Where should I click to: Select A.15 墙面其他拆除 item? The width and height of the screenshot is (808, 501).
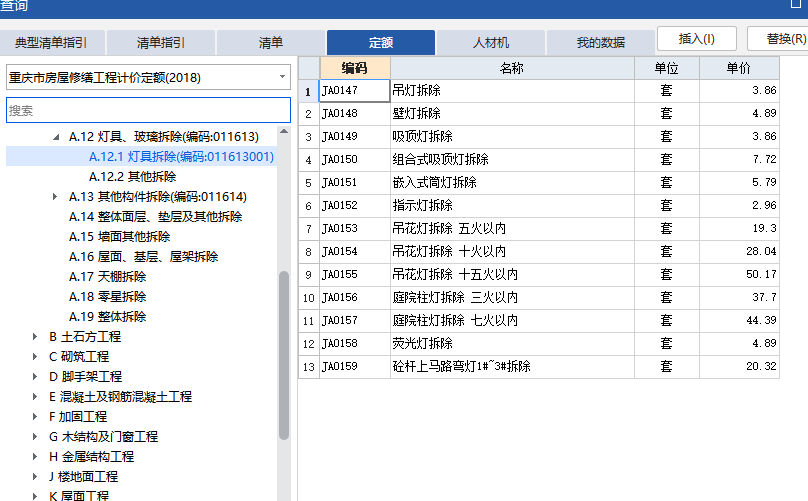120,237
